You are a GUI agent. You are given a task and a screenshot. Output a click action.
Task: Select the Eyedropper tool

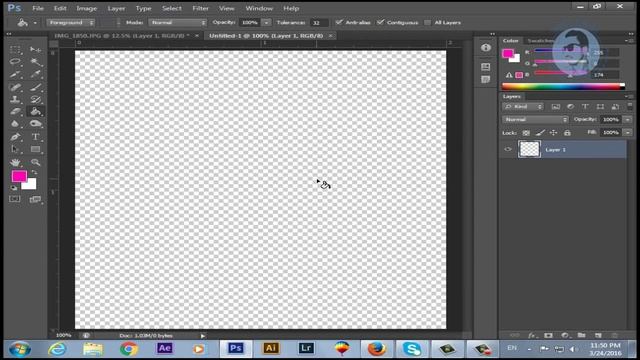pos(36,75)
